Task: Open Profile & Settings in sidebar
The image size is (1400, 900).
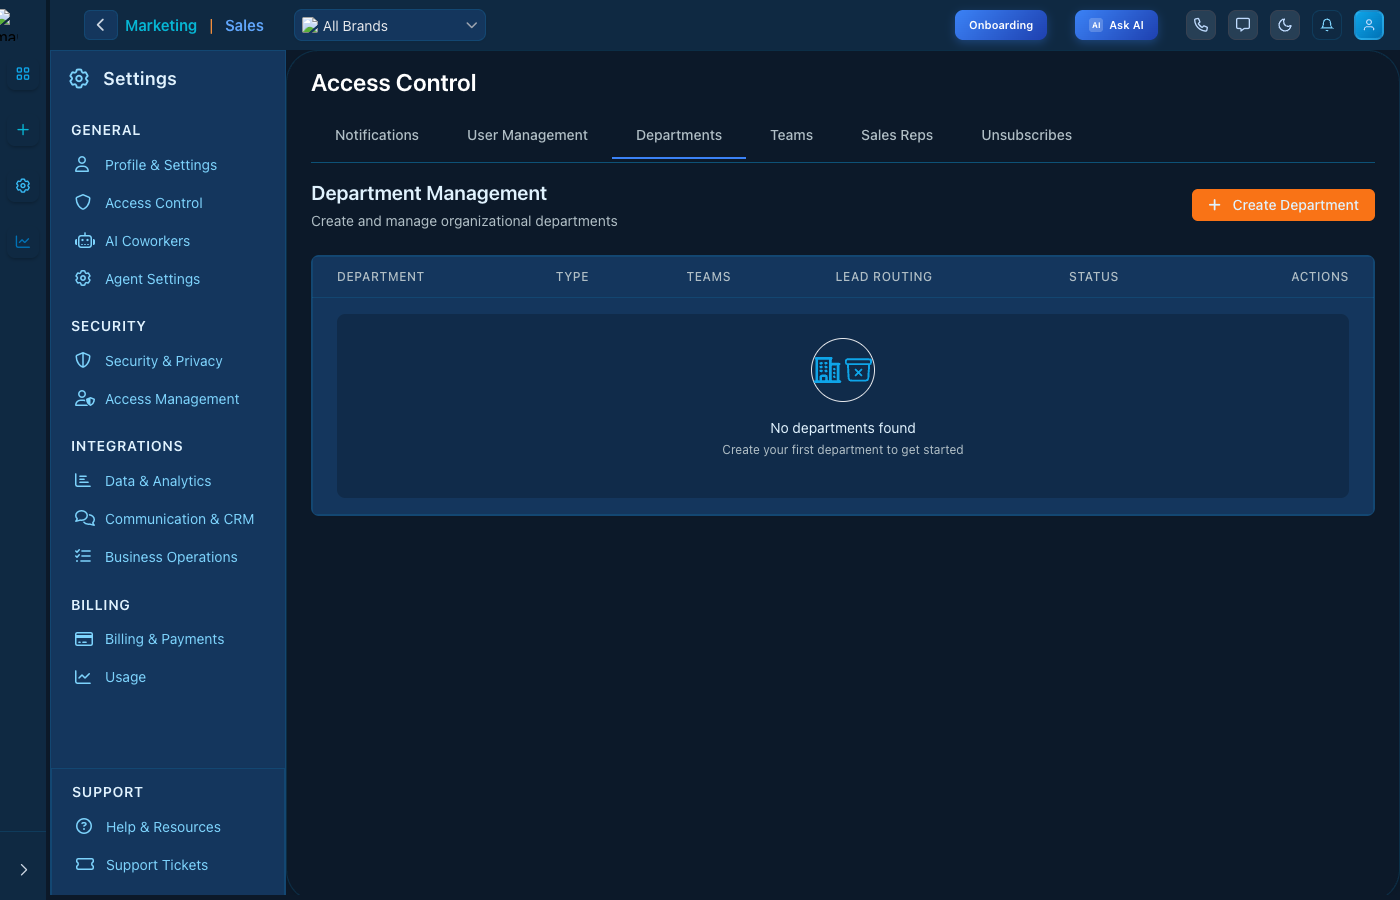Action: pos(161,165)
